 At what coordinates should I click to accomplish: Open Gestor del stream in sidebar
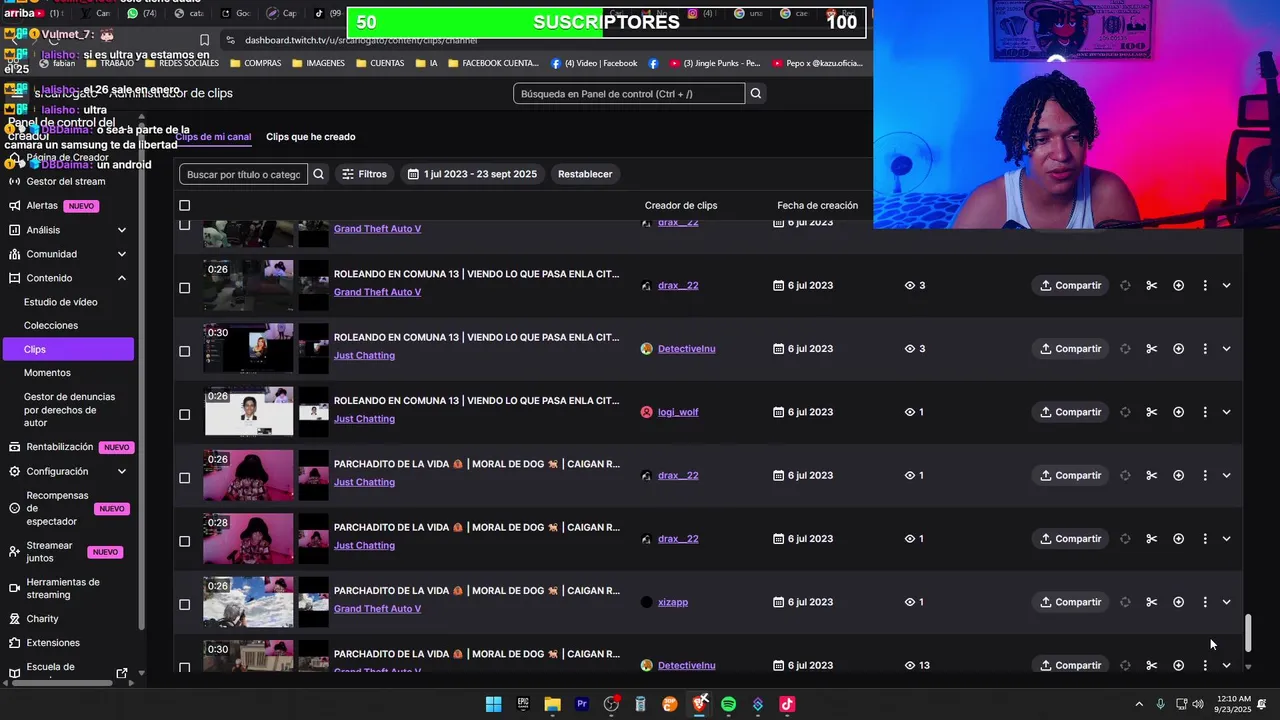tap(66, 181)
